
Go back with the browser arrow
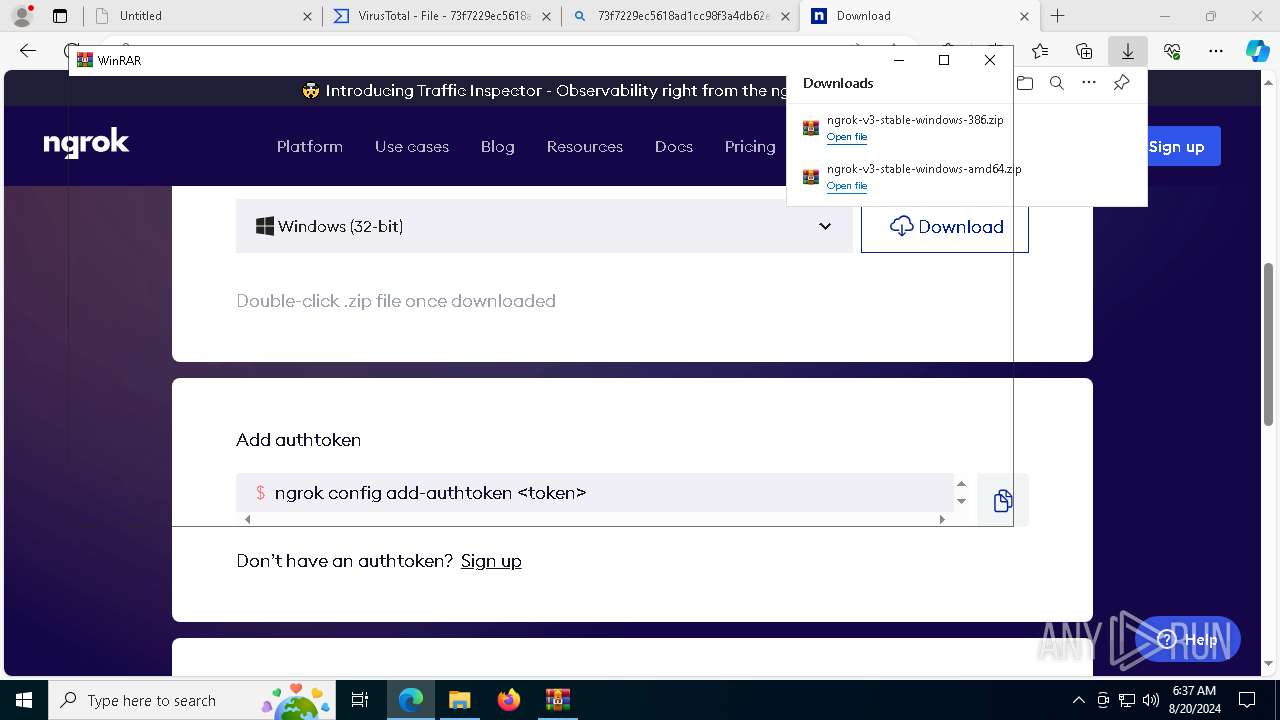(x=28, y=51)
